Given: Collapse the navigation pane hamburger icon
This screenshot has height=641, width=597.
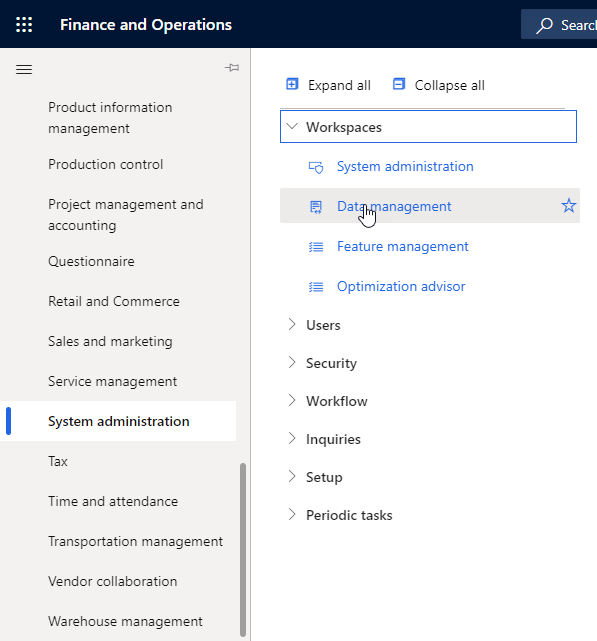Looking at the screenshot, I should click(24, 69).
